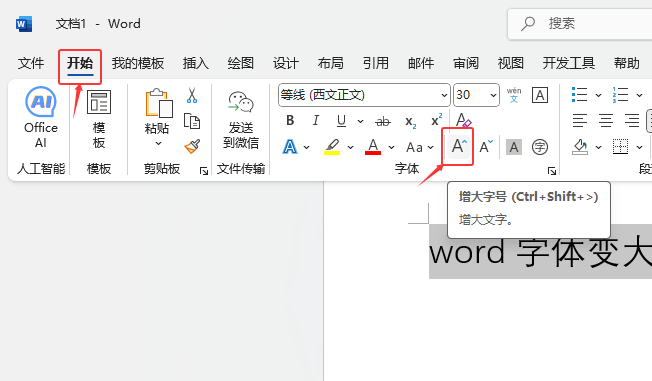Expand underline style dropdown arrow
Screen dimensions: 652x381
361,121
